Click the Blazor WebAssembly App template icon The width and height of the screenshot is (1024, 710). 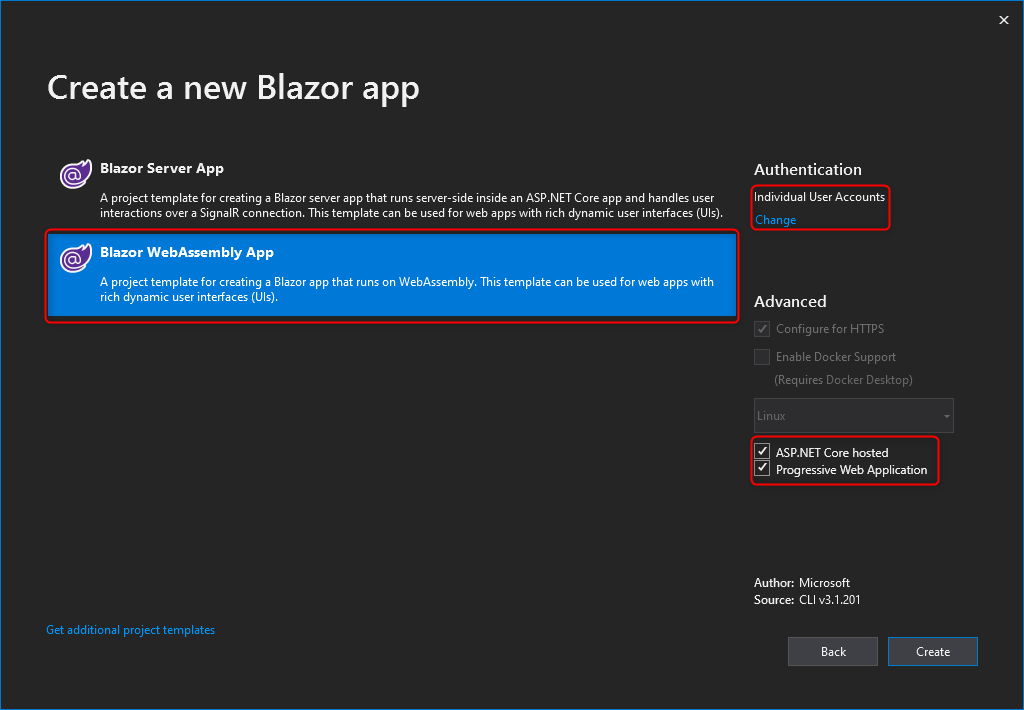click(x=76, y=258)
